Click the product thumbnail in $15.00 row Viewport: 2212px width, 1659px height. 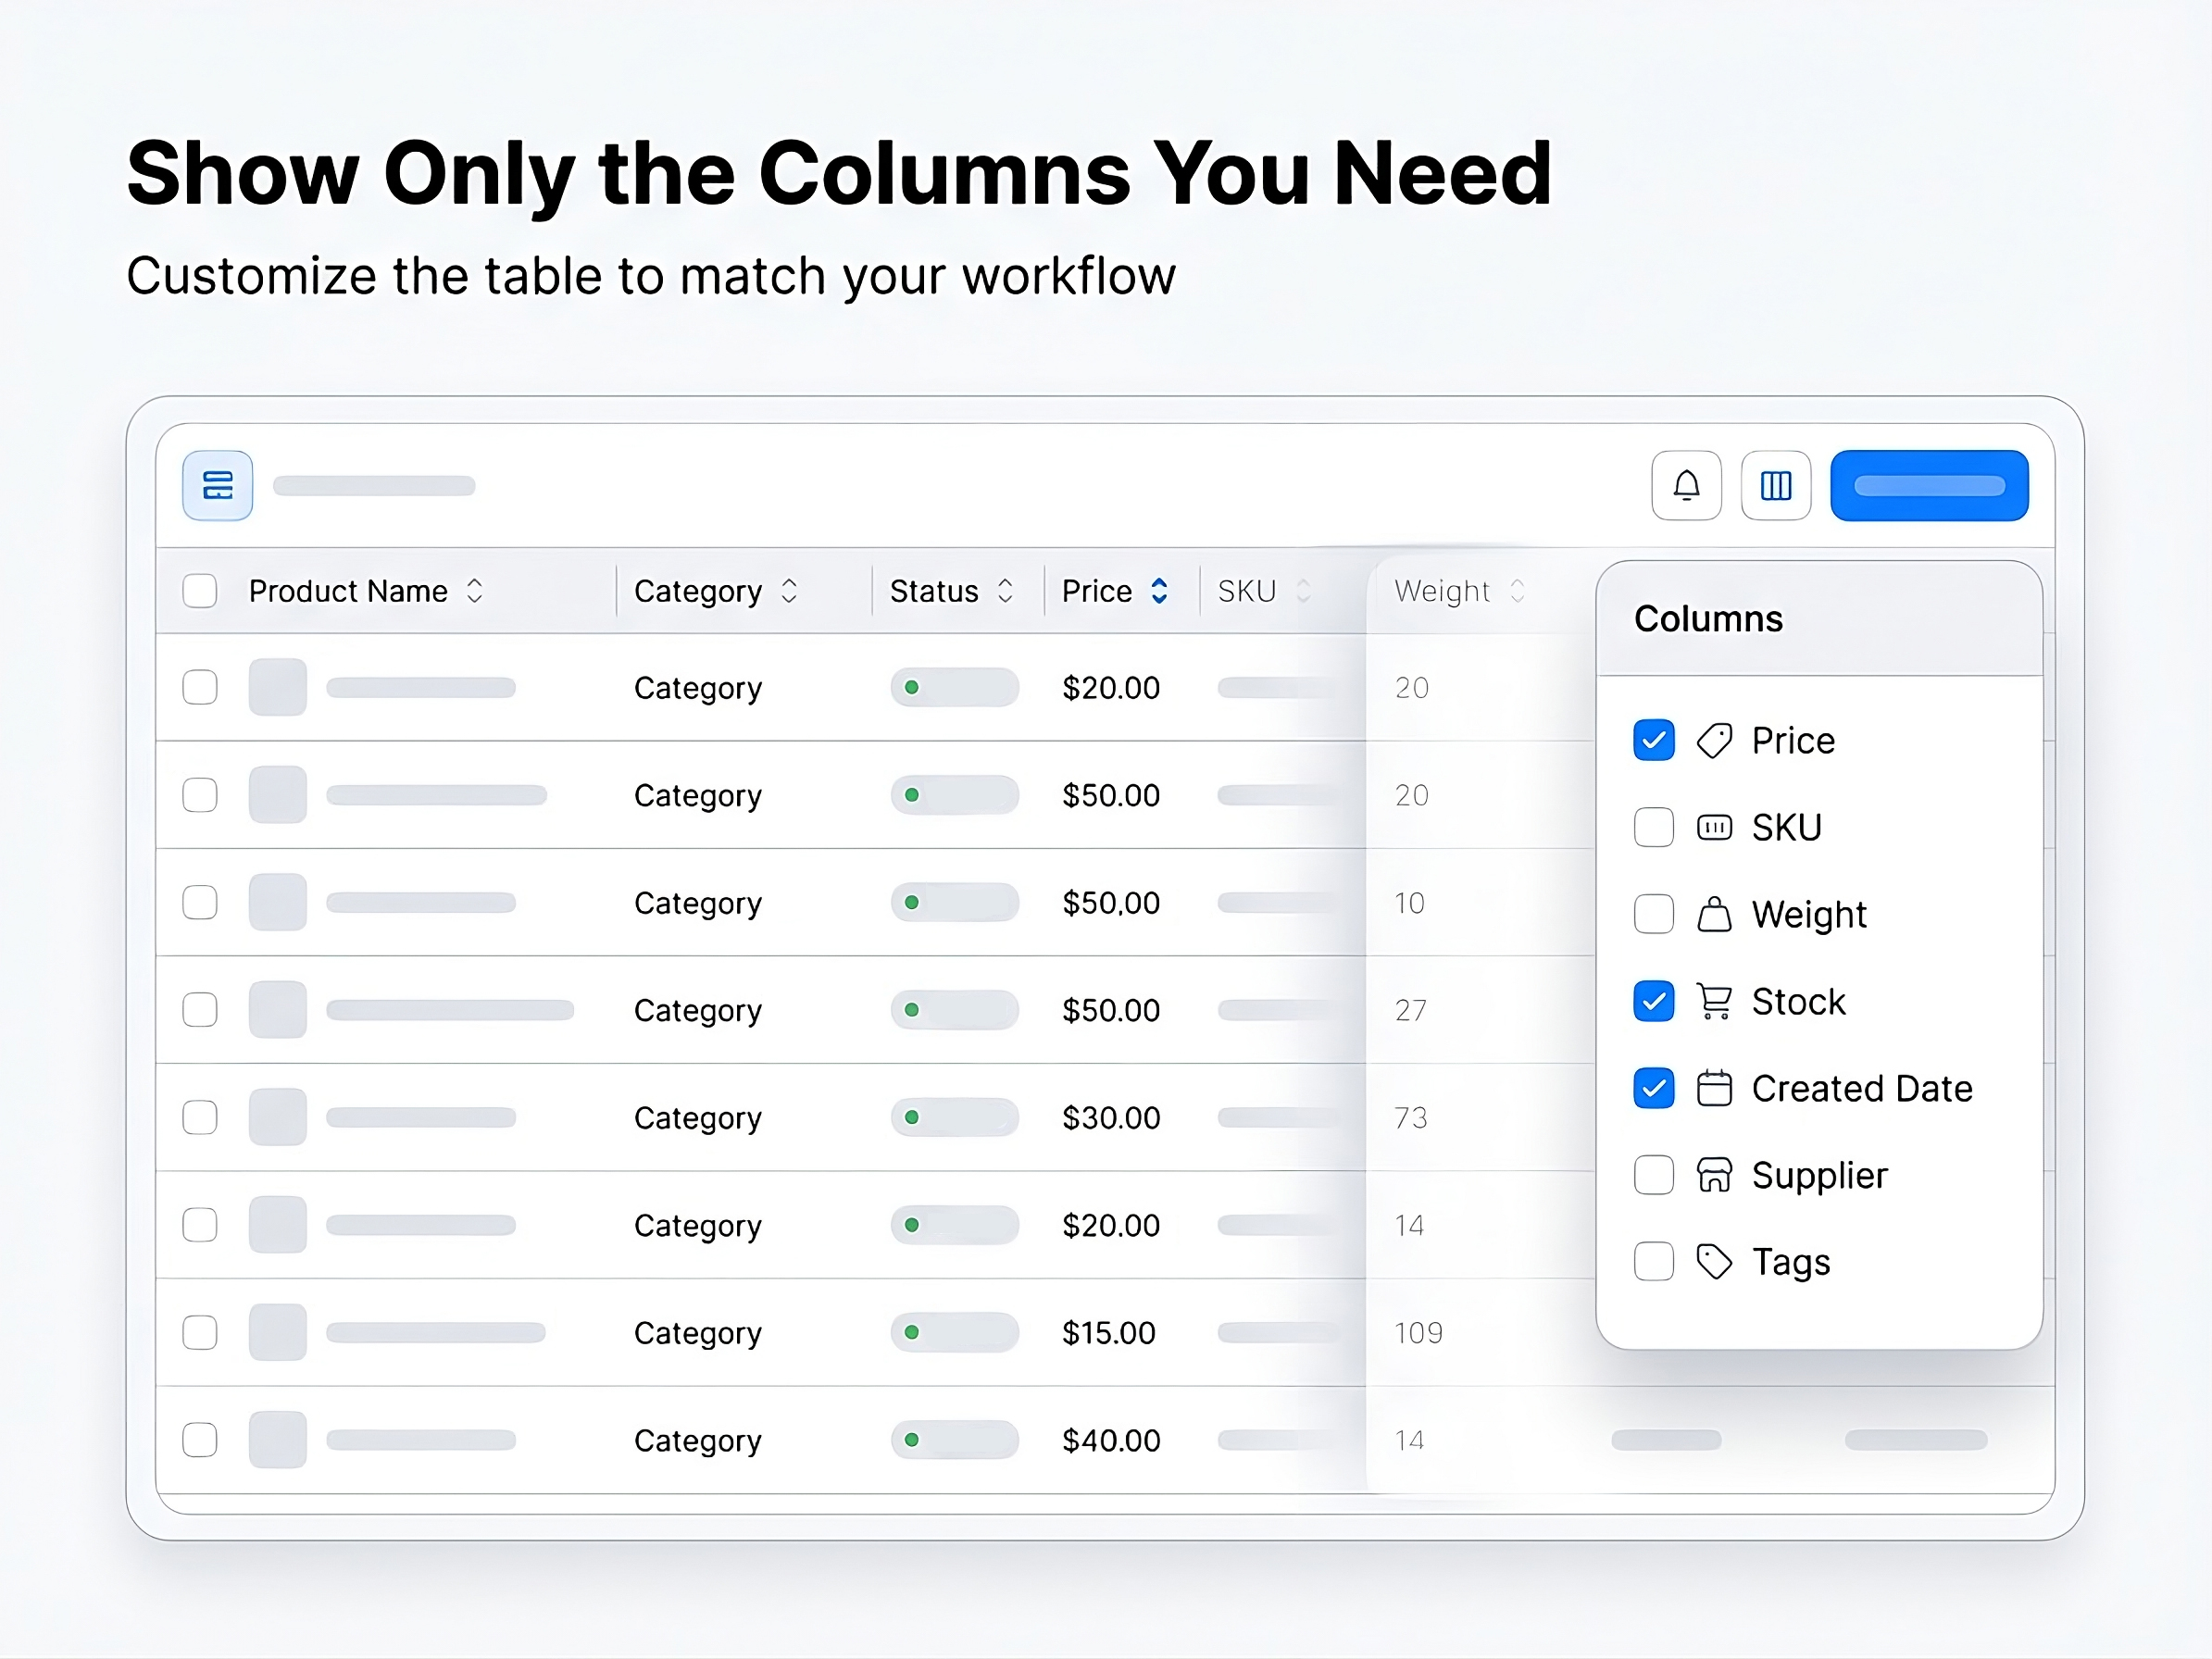click(277, 1332)
